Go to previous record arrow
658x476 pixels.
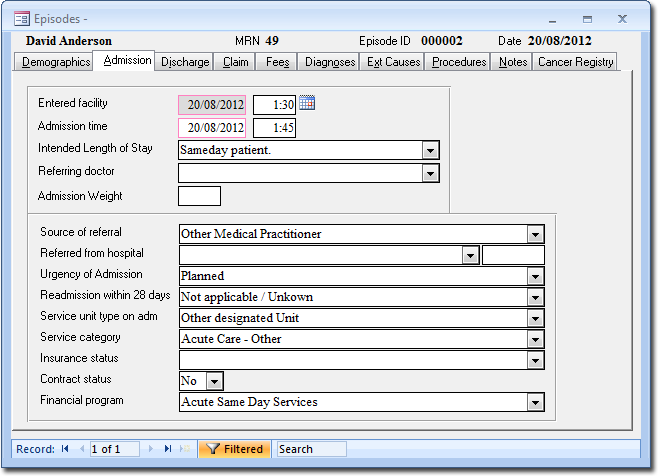[x=81, y=449]
